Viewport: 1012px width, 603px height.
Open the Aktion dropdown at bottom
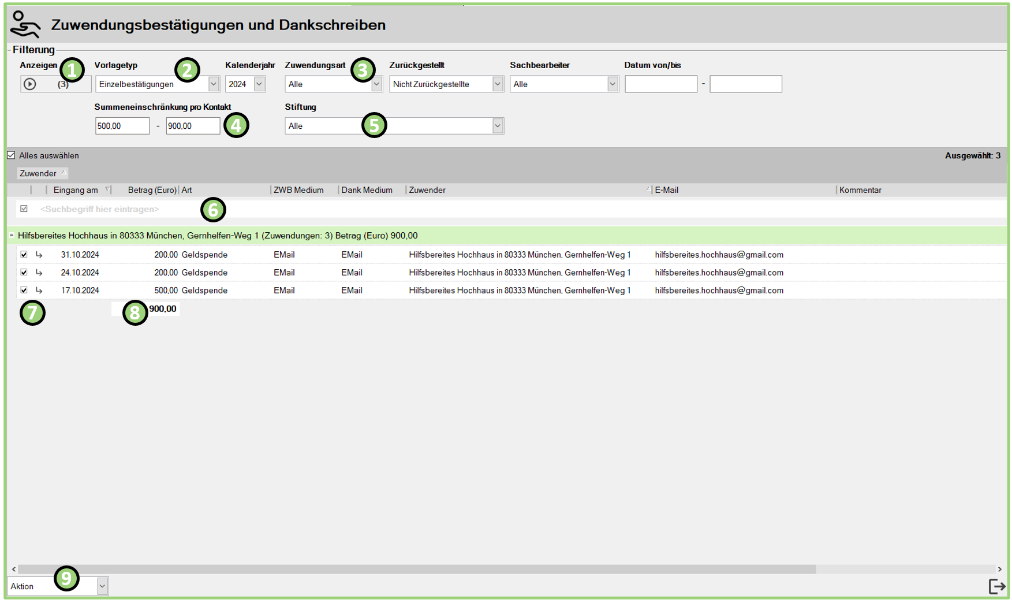click(x=102, y=586)
